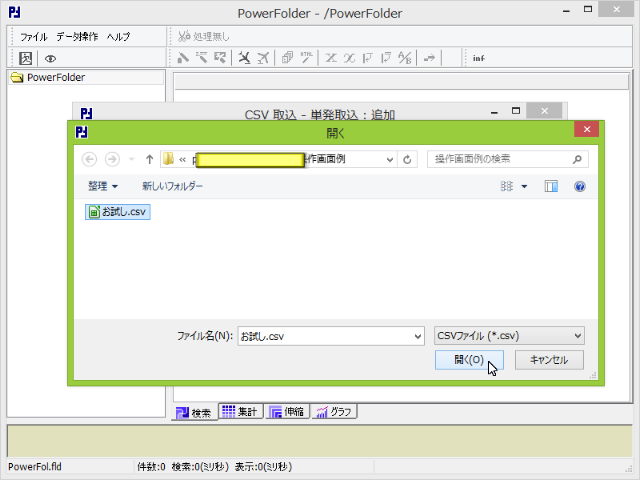Screen dimensions: 640x480
Task: Refresh the folder listing
Action: pyautogui.click(x=407, y=160)
